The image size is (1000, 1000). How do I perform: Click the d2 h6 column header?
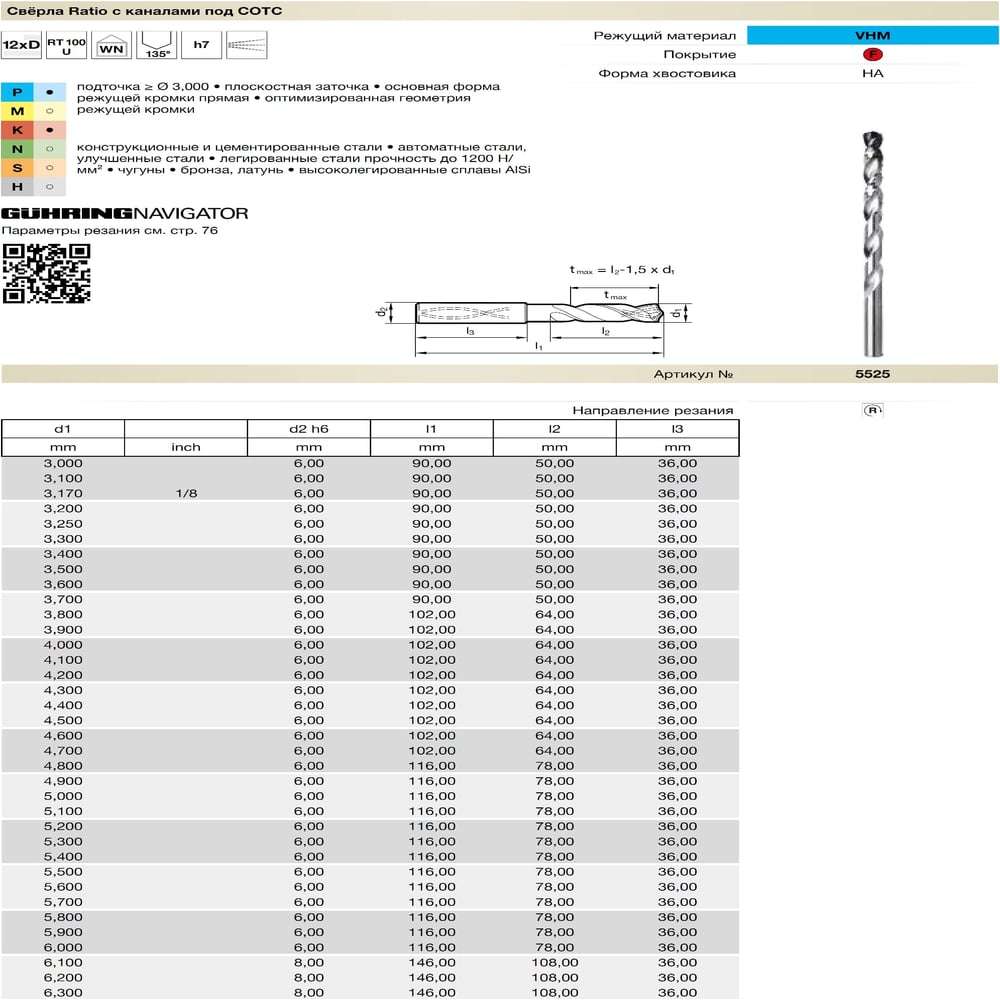[x=309, y=429]
